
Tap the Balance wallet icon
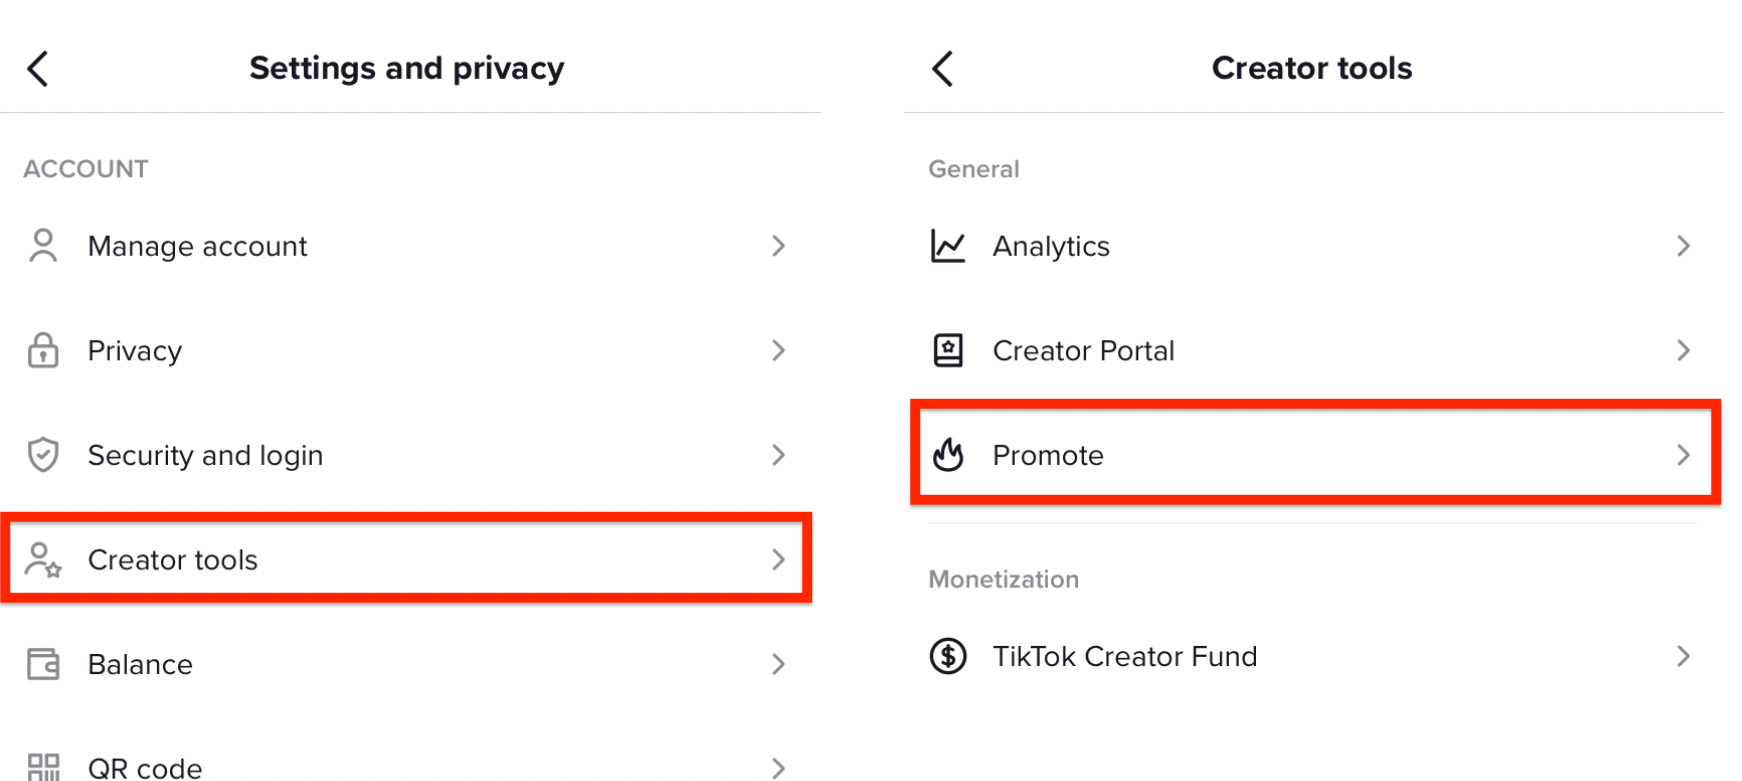(43, 664)
